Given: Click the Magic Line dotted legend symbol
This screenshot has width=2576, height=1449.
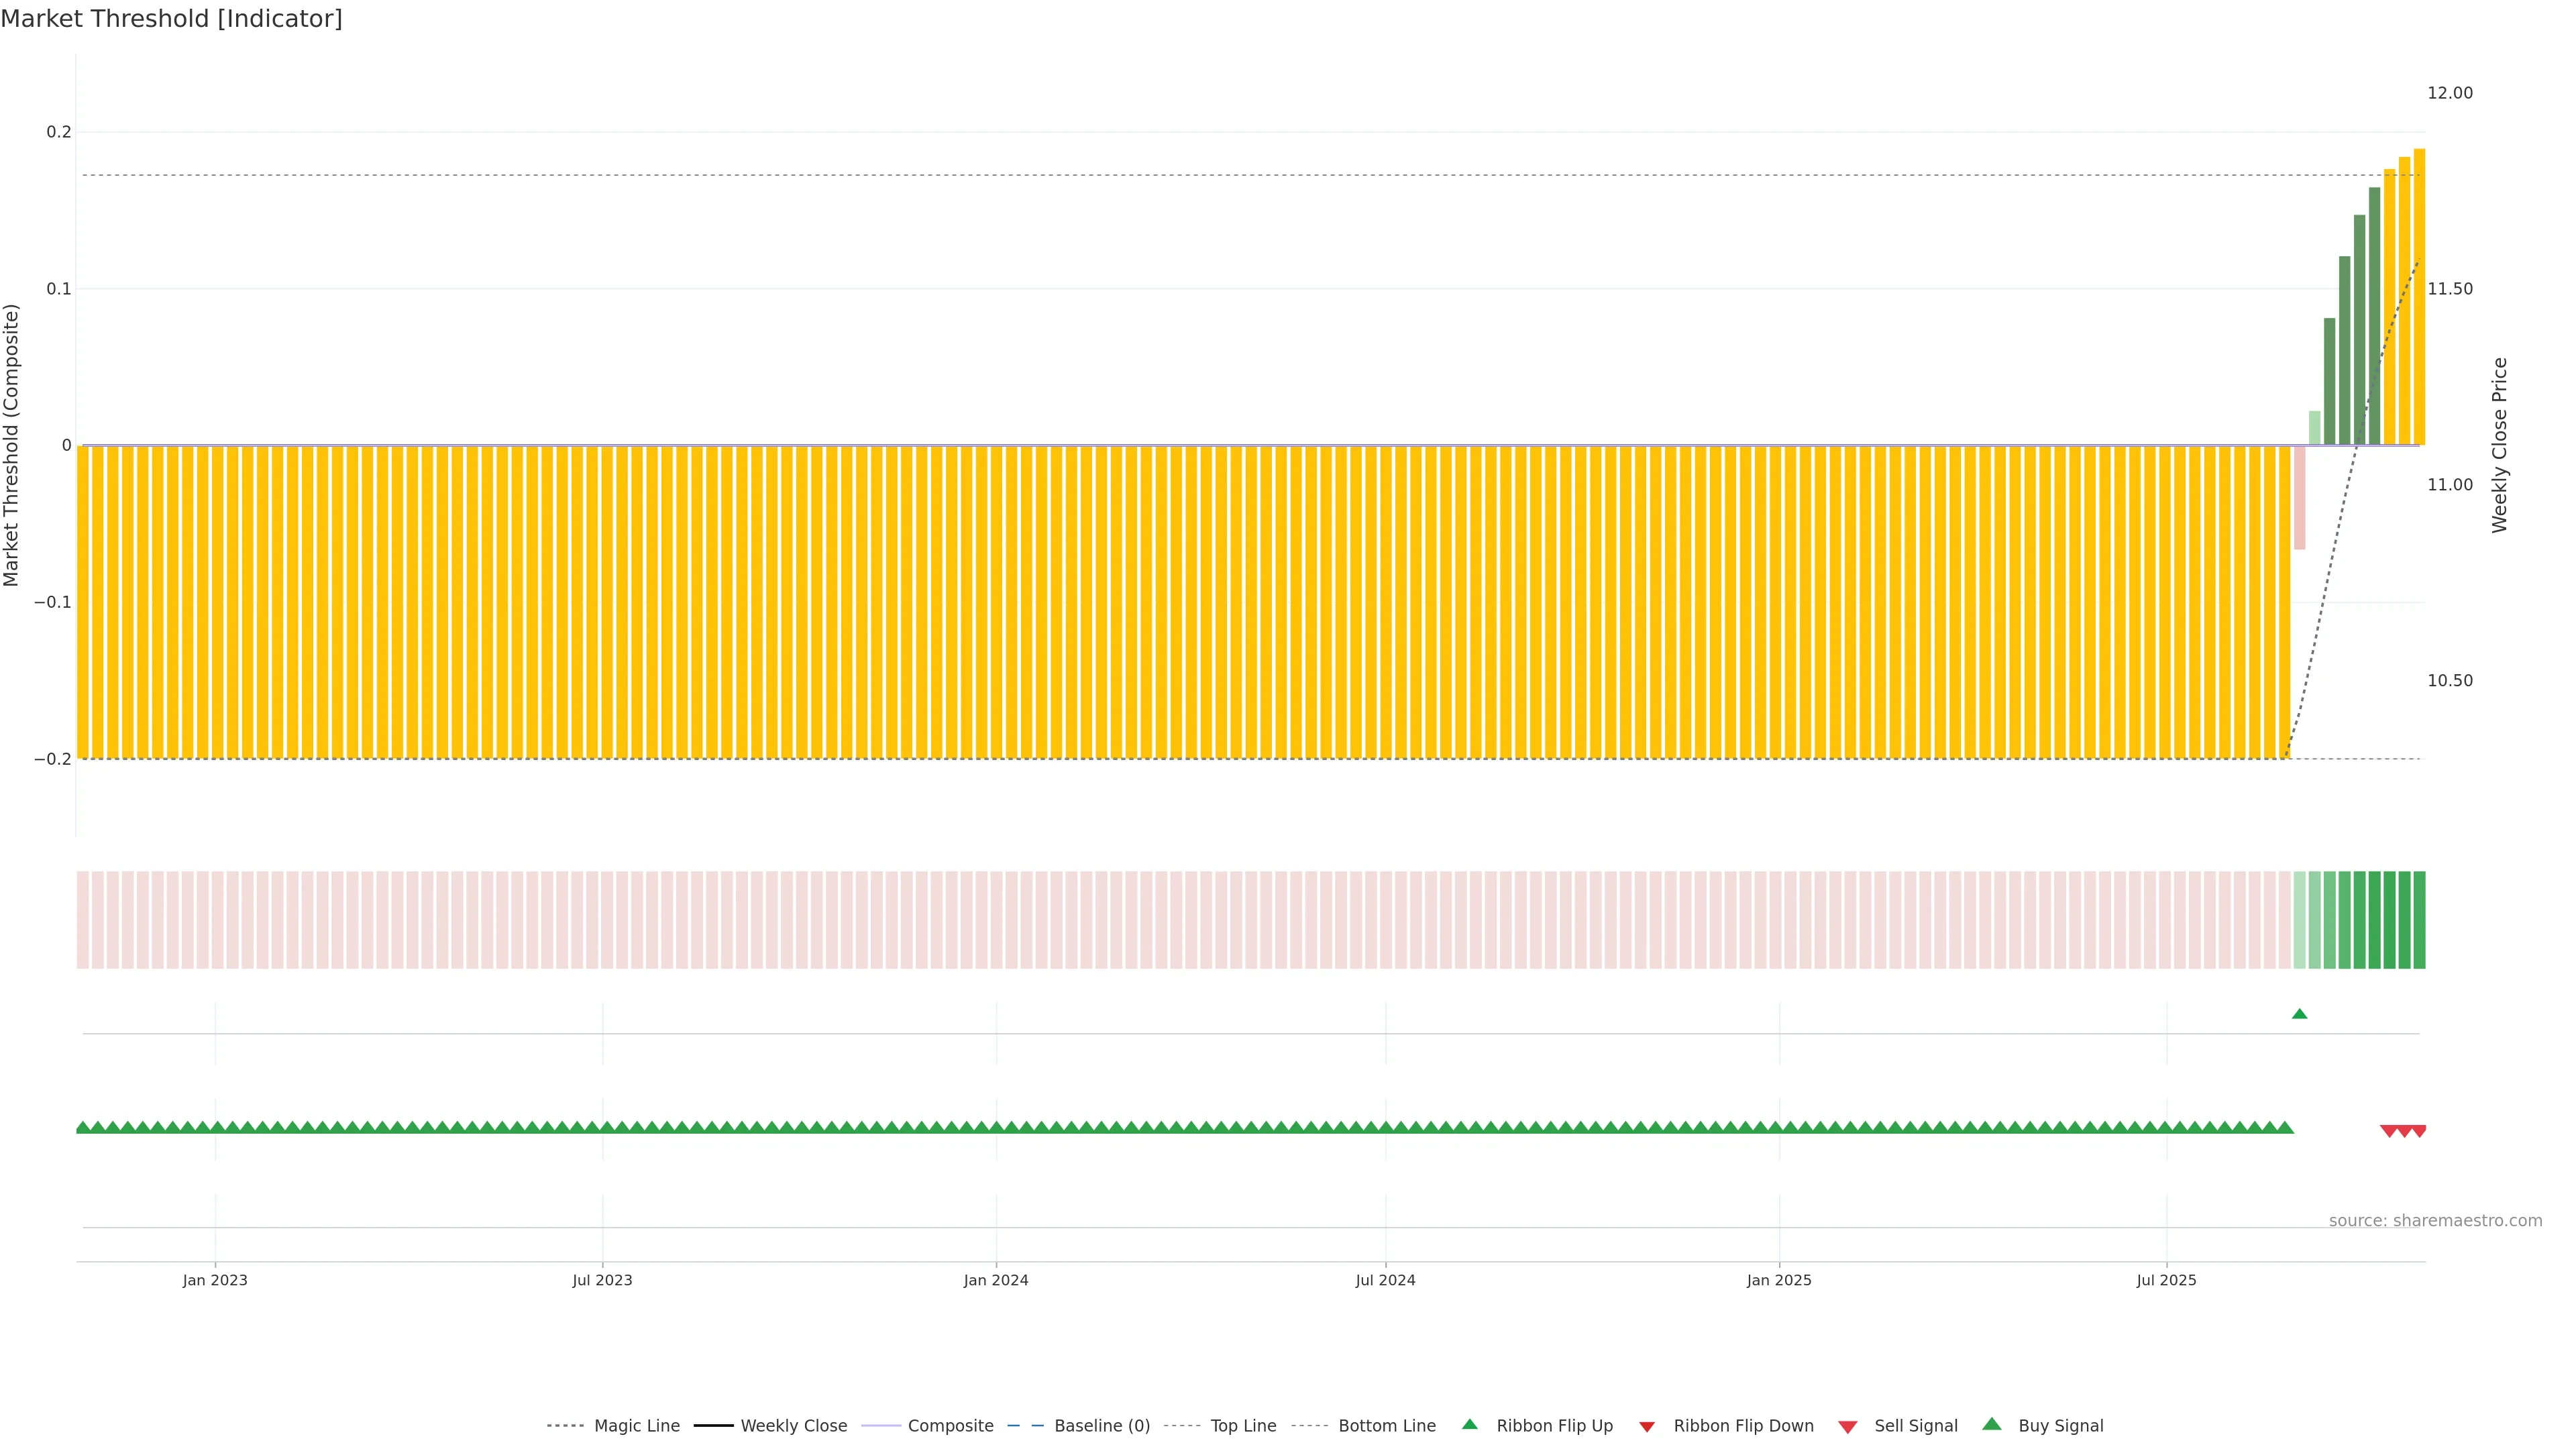Looking at the screenshot, I should 565,1426.
